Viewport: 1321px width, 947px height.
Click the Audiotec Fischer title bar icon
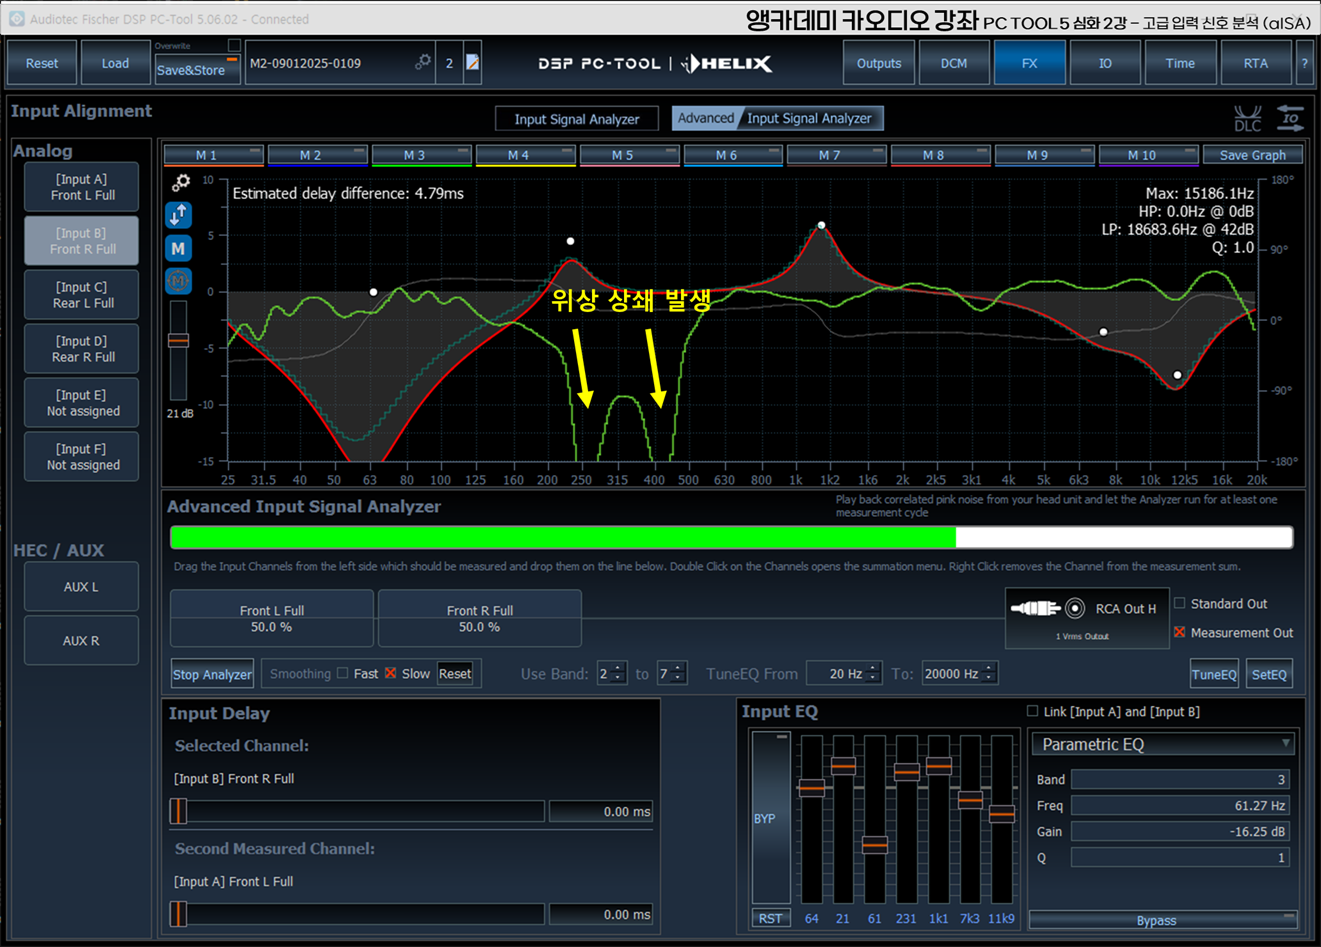pyautogui.click(x=16, y=19)
